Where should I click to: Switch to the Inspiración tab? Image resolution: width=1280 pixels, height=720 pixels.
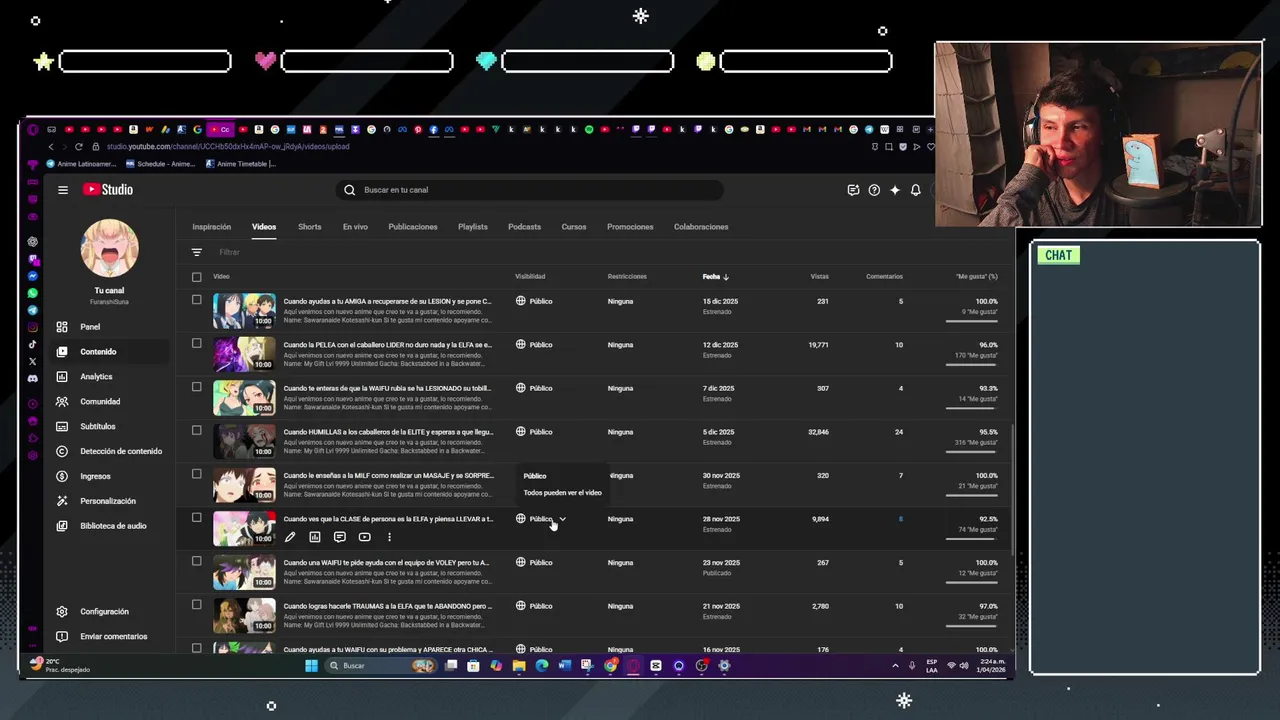click(212, 227)
